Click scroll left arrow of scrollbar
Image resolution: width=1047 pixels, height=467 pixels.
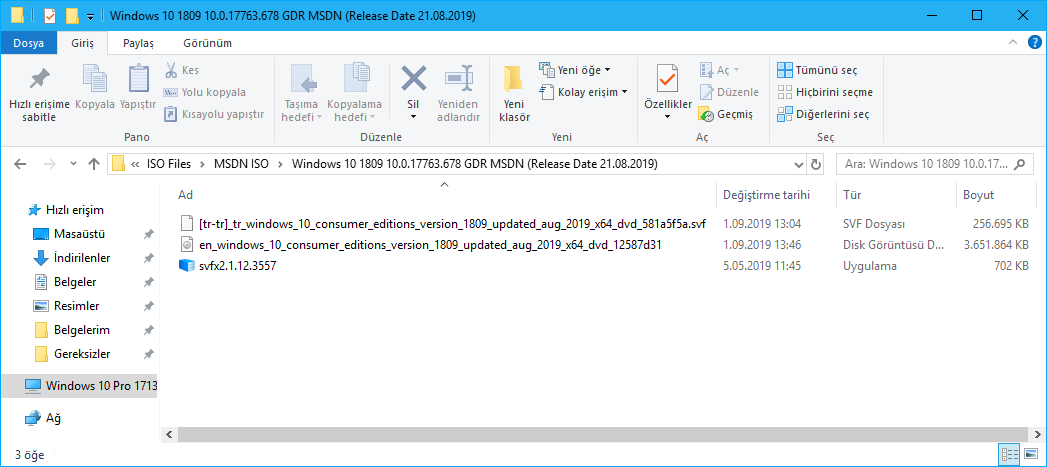[x=168, y=434]
